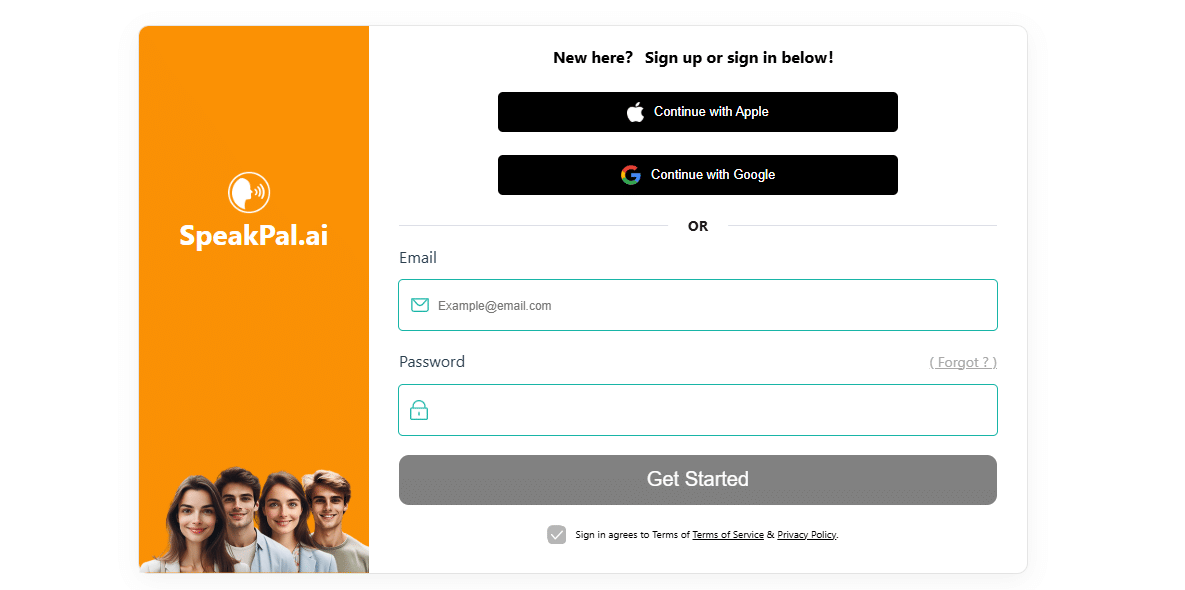Click the Apple logo icon
The image size is (1185, 590).
pyautogui.click(x=635, y=112)
